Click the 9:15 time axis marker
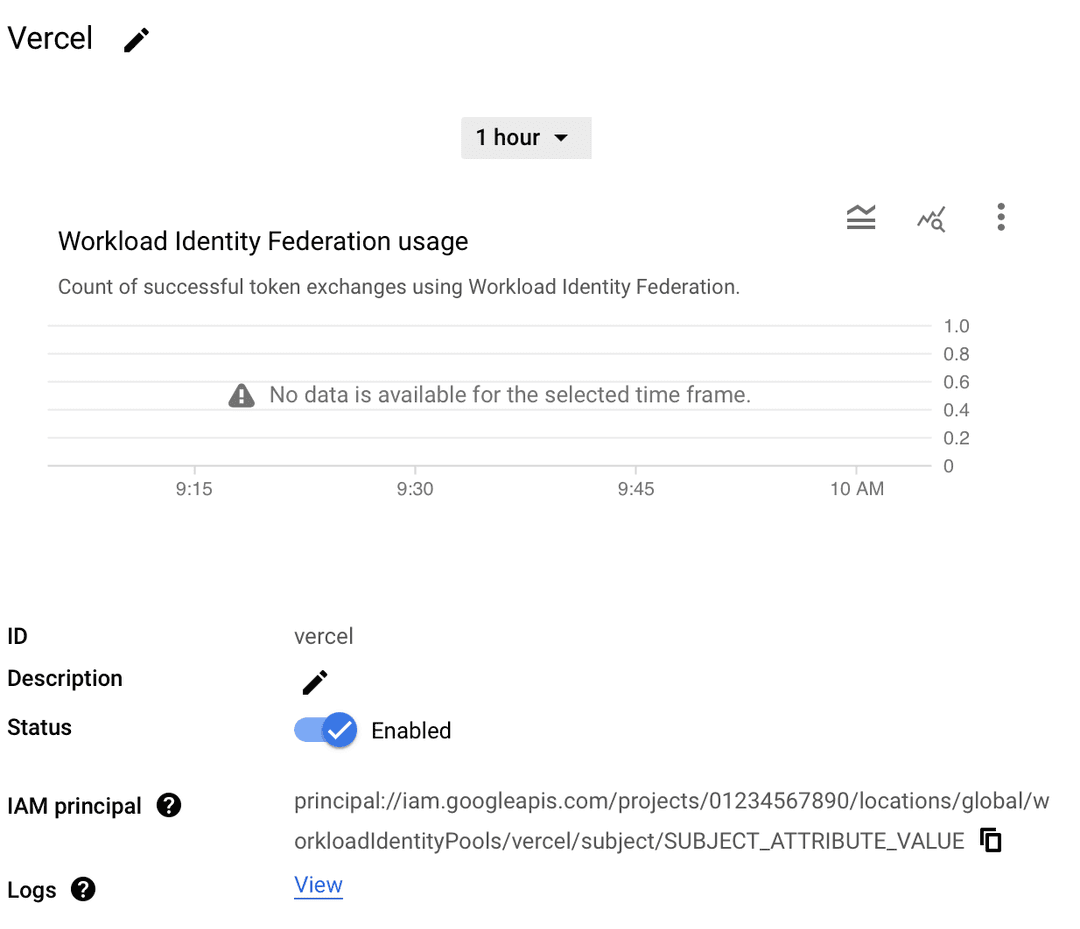The image size is (1080, 929). (x=193, y=489)
